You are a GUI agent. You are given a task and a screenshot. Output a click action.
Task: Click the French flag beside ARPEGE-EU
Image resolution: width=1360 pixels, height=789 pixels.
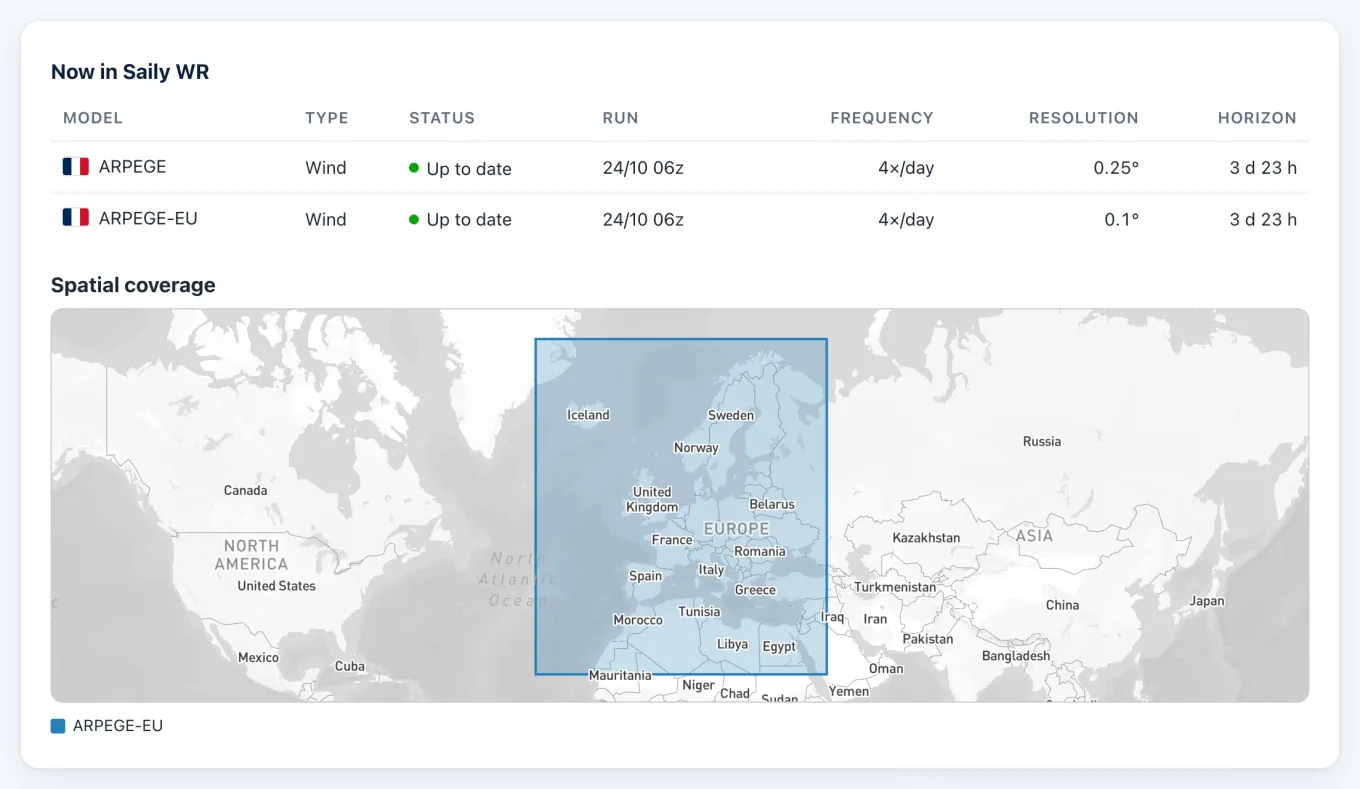76,218
